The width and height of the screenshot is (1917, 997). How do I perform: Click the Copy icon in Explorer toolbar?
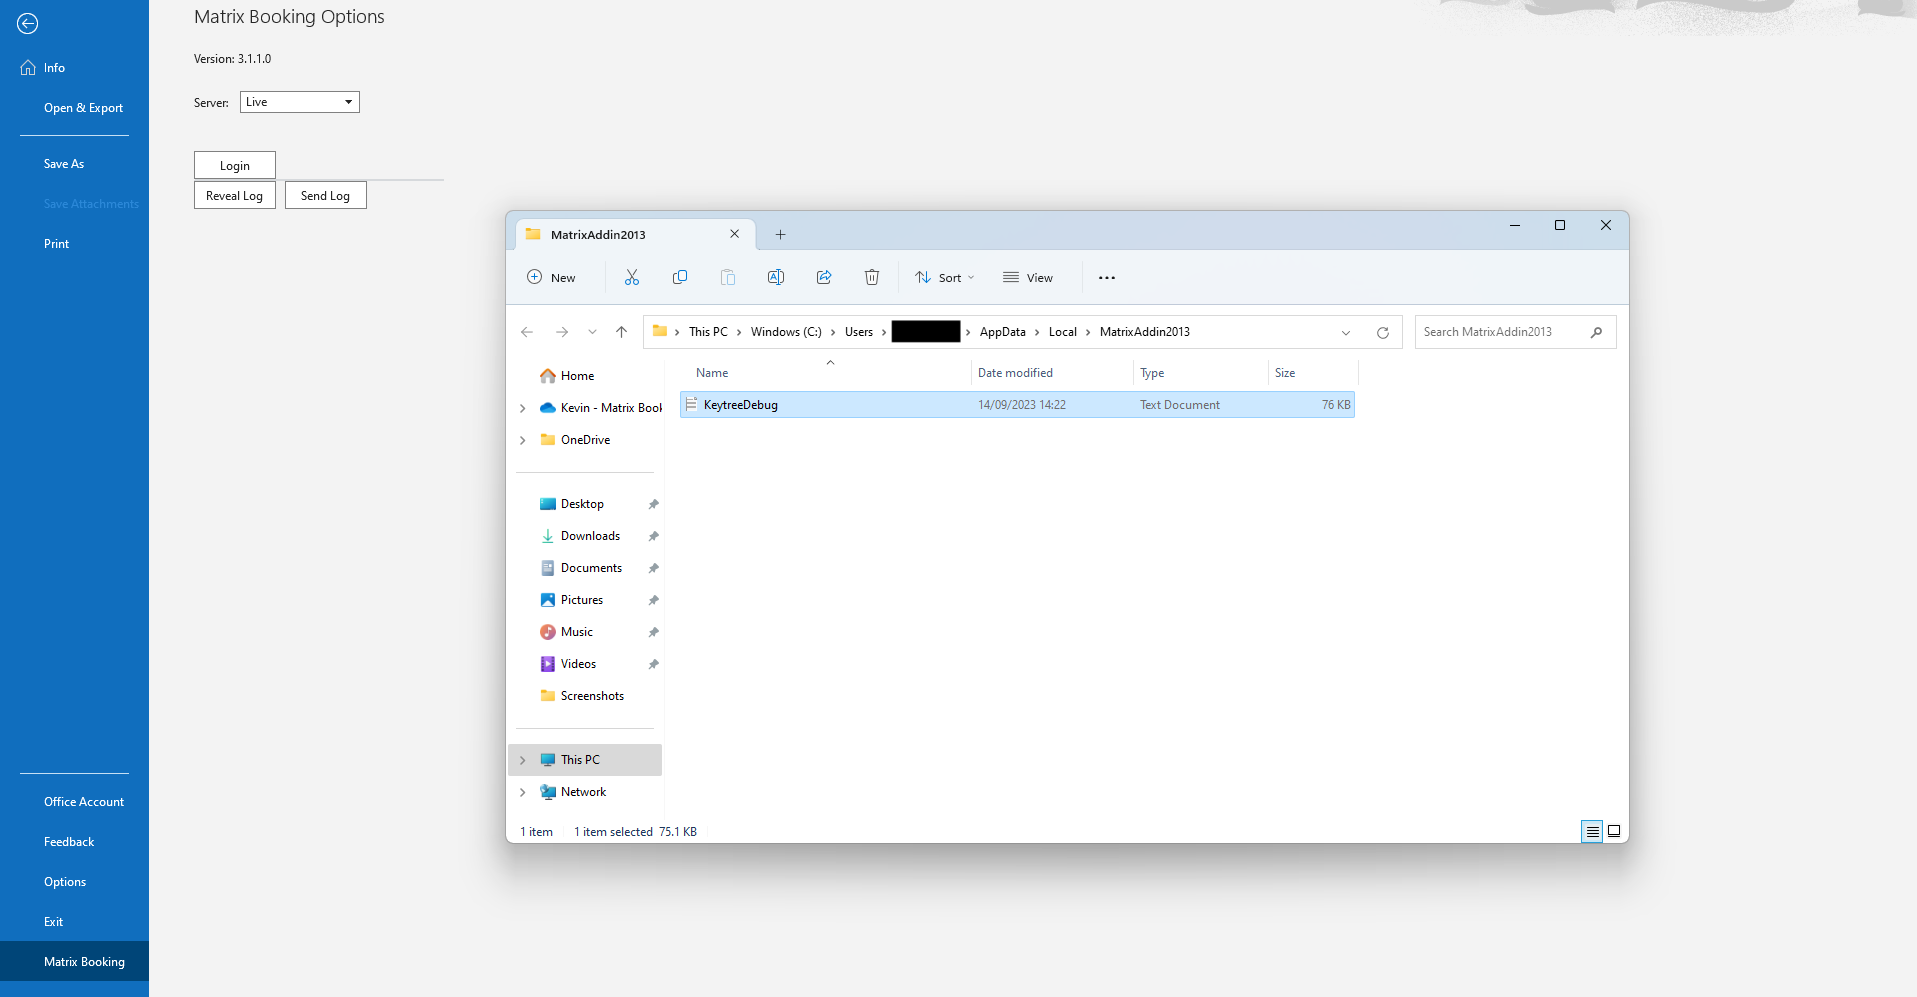680,278
